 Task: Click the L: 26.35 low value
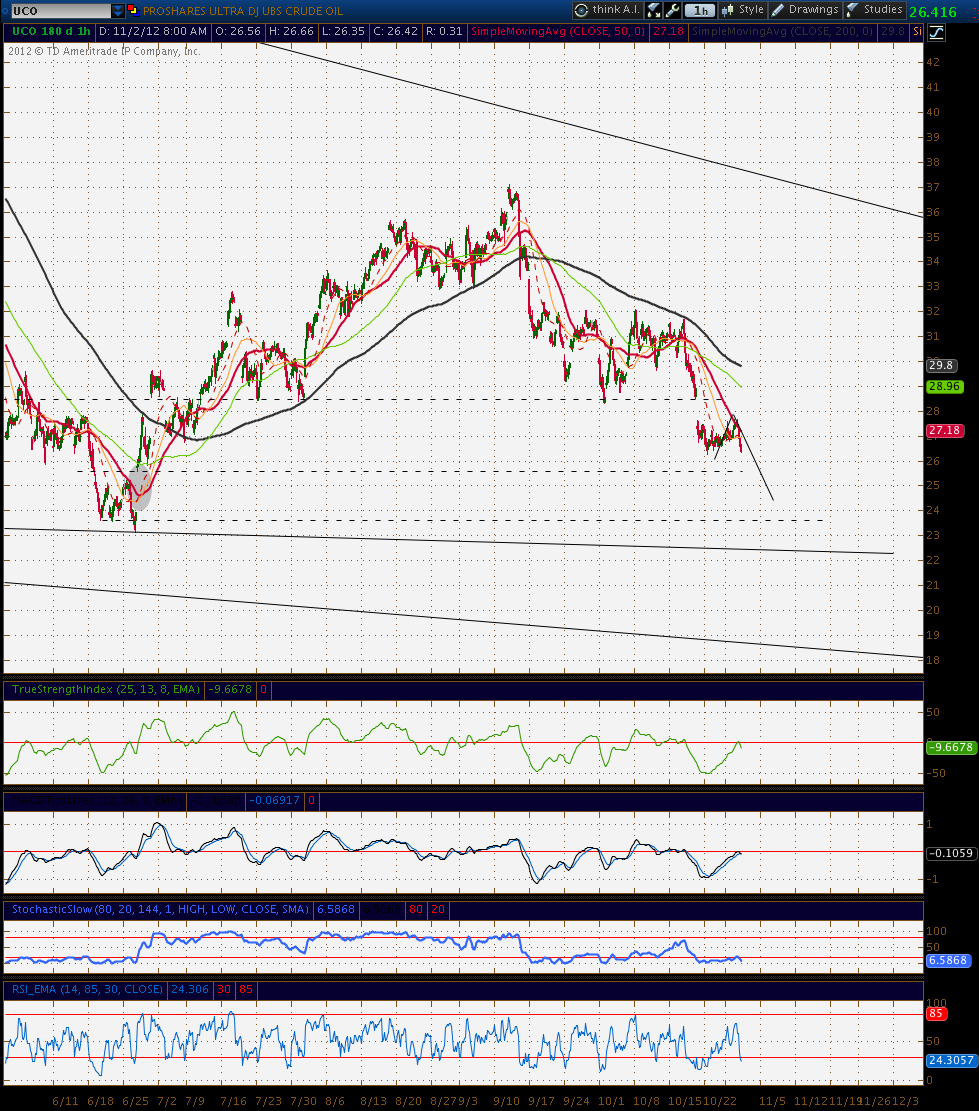coord(343,31)
